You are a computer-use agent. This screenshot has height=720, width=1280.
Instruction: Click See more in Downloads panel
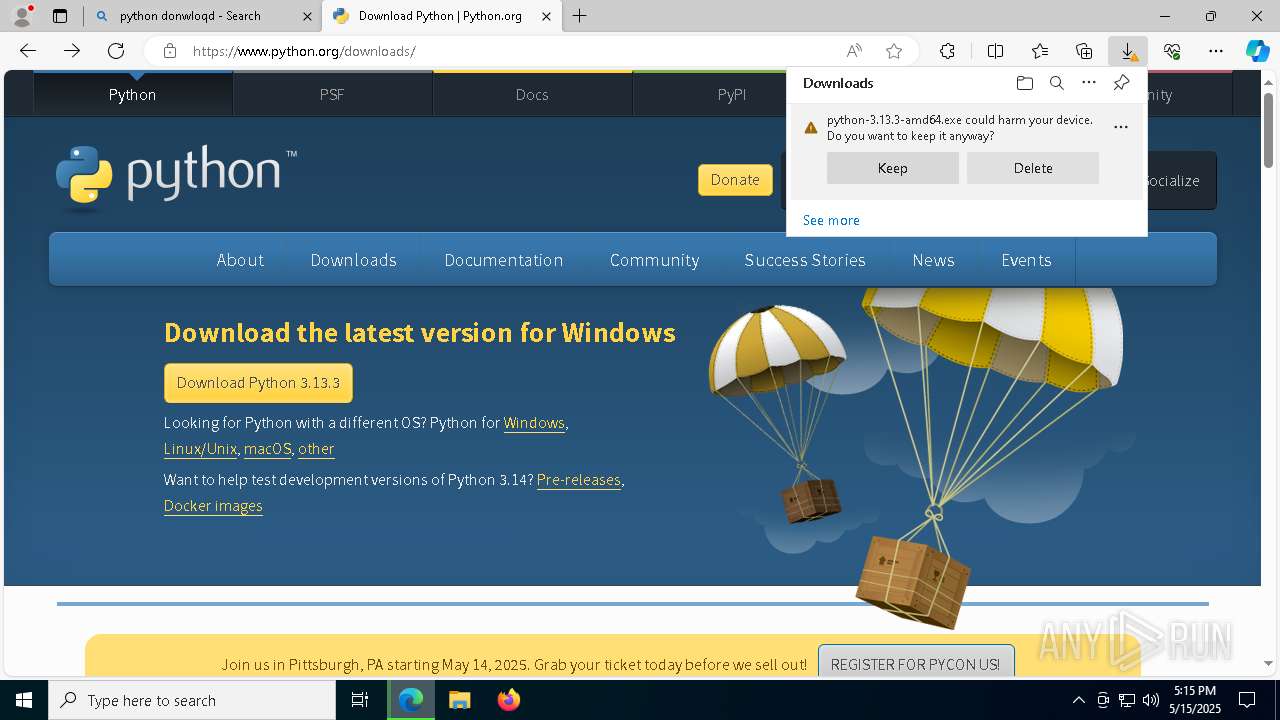coord(831,220)
